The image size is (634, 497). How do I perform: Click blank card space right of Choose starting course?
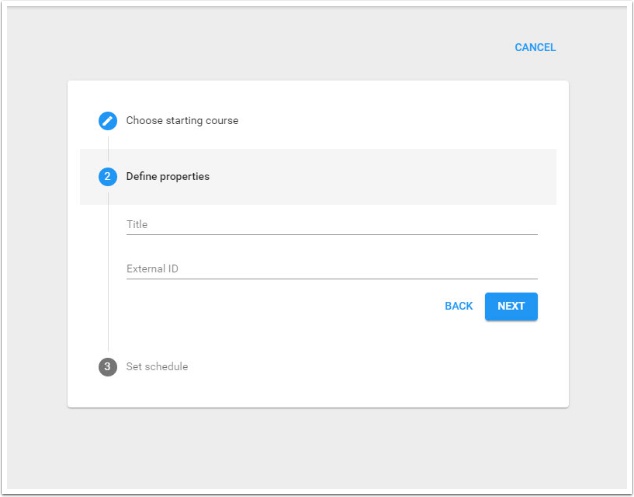coord(420,121)
